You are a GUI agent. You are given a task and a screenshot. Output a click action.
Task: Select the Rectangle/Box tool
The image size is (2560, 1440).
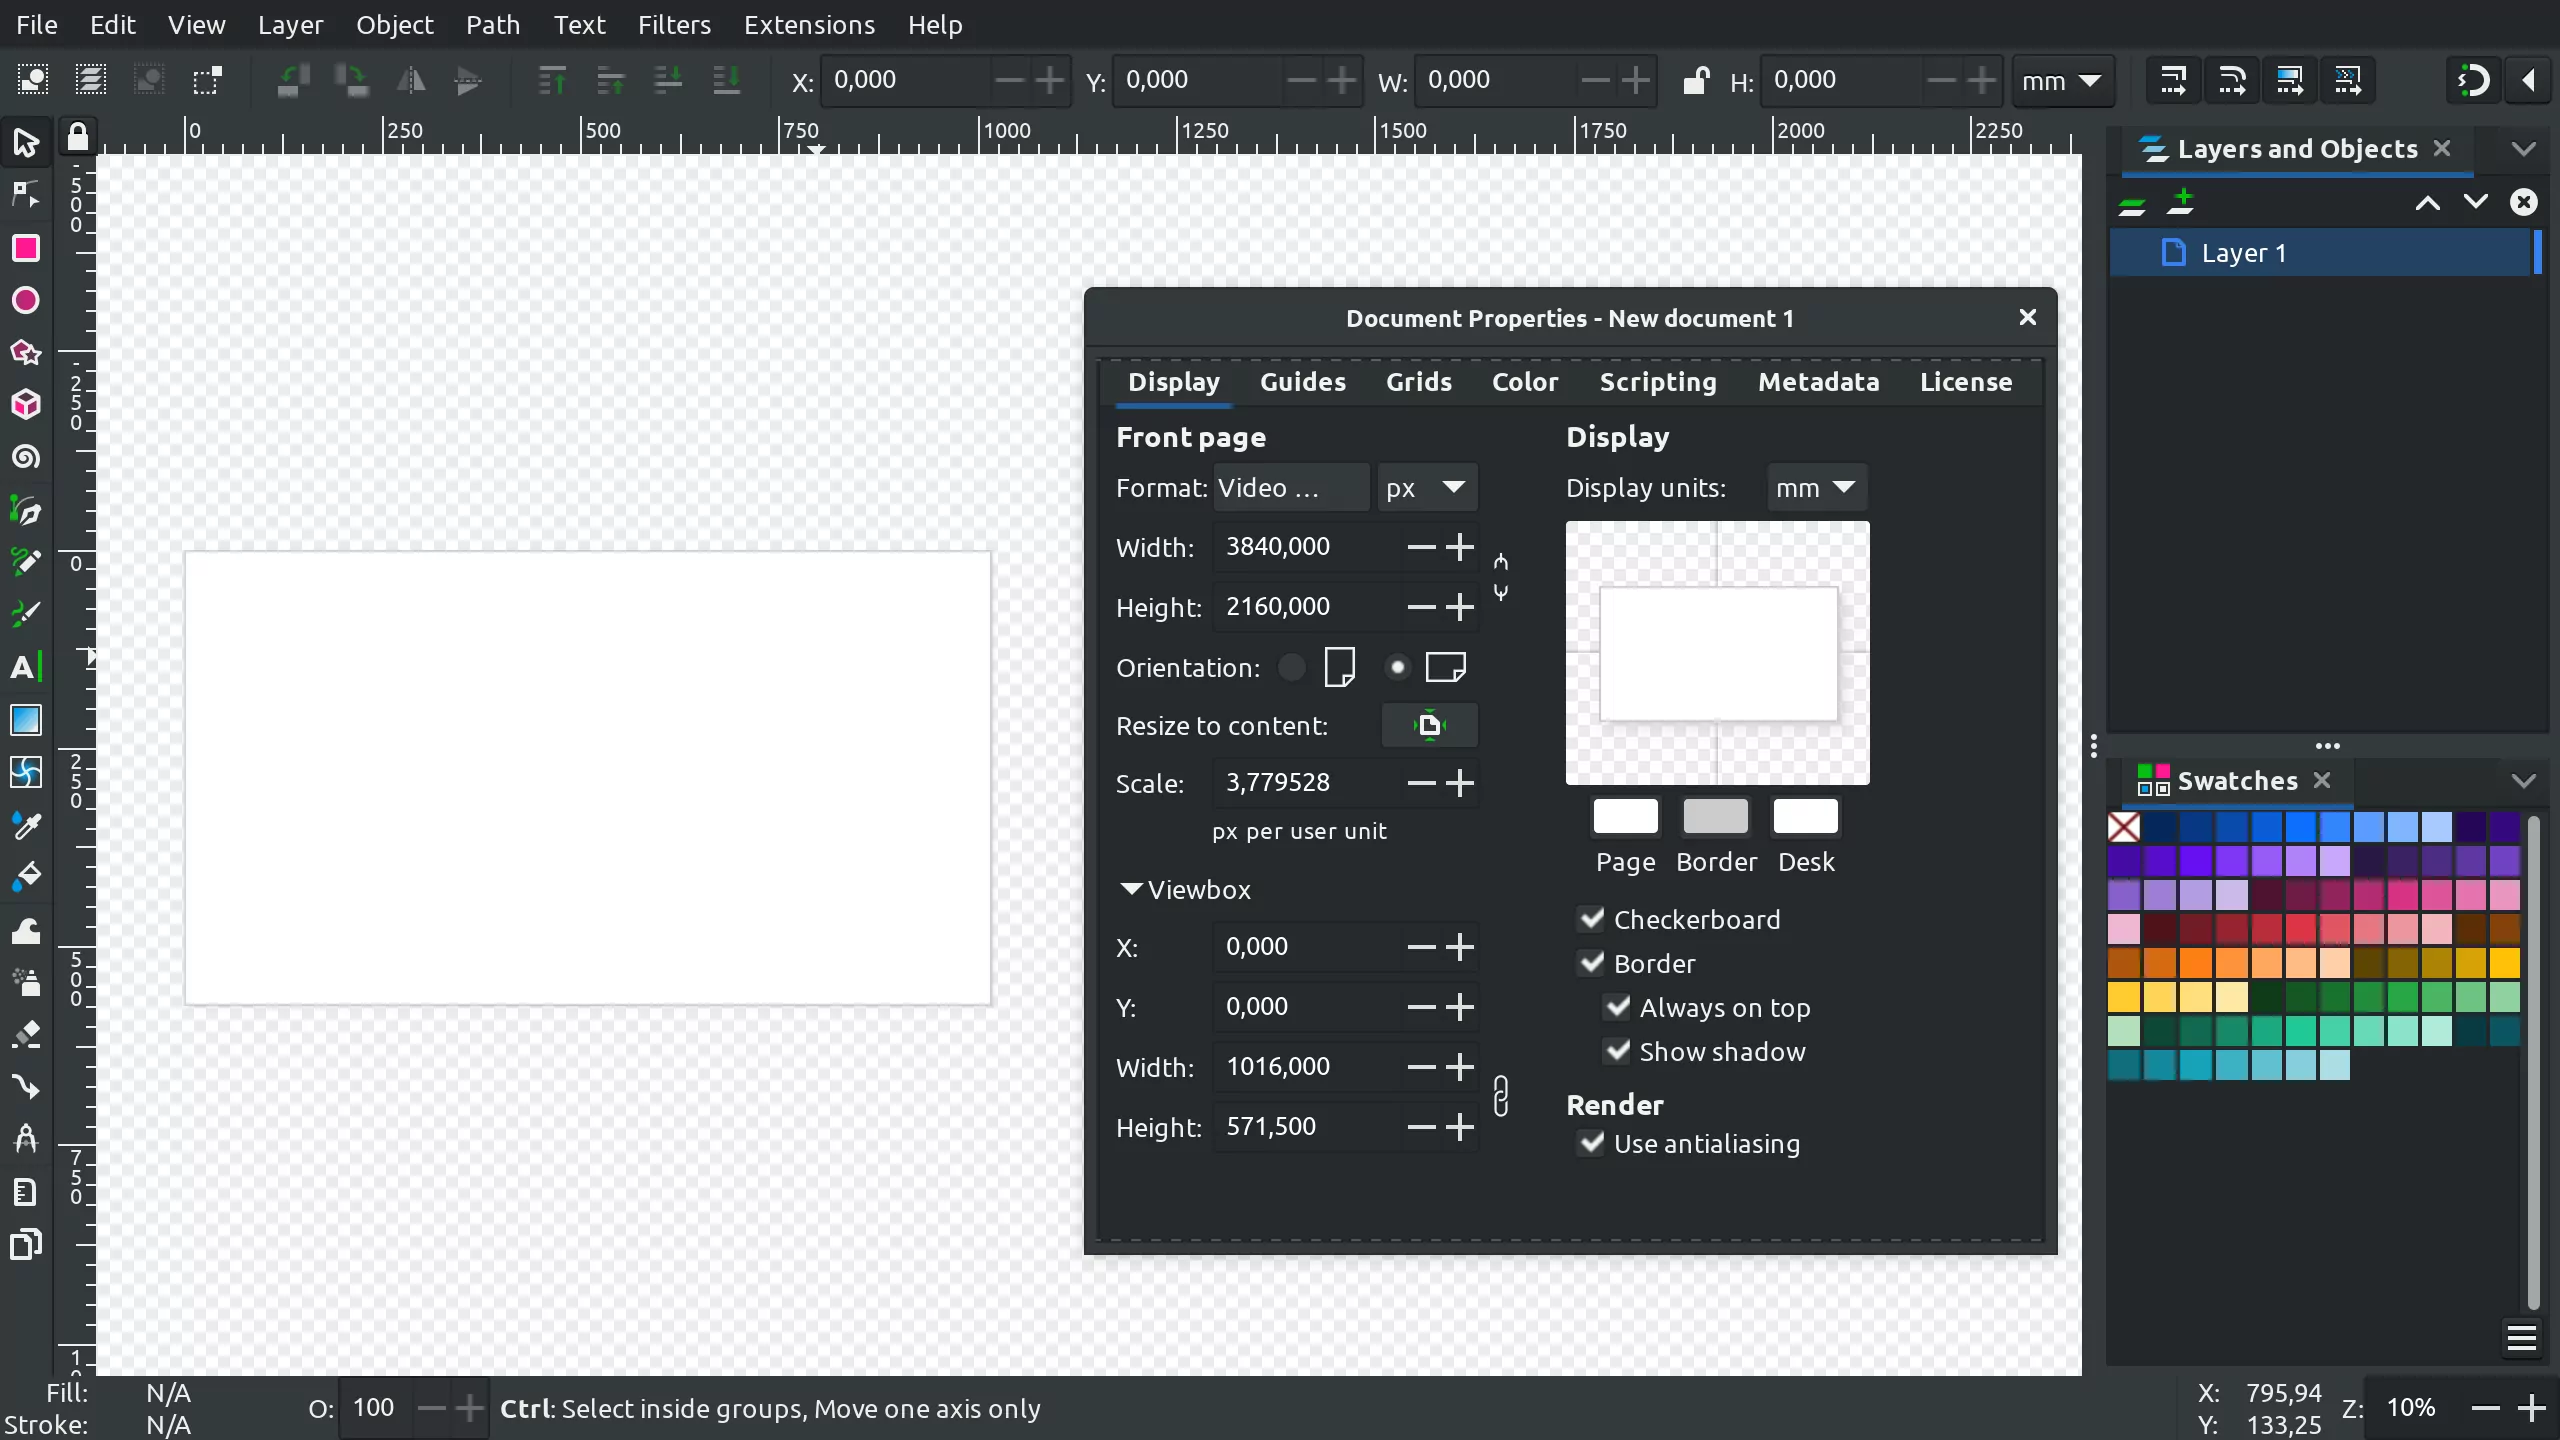coord(26,248)
